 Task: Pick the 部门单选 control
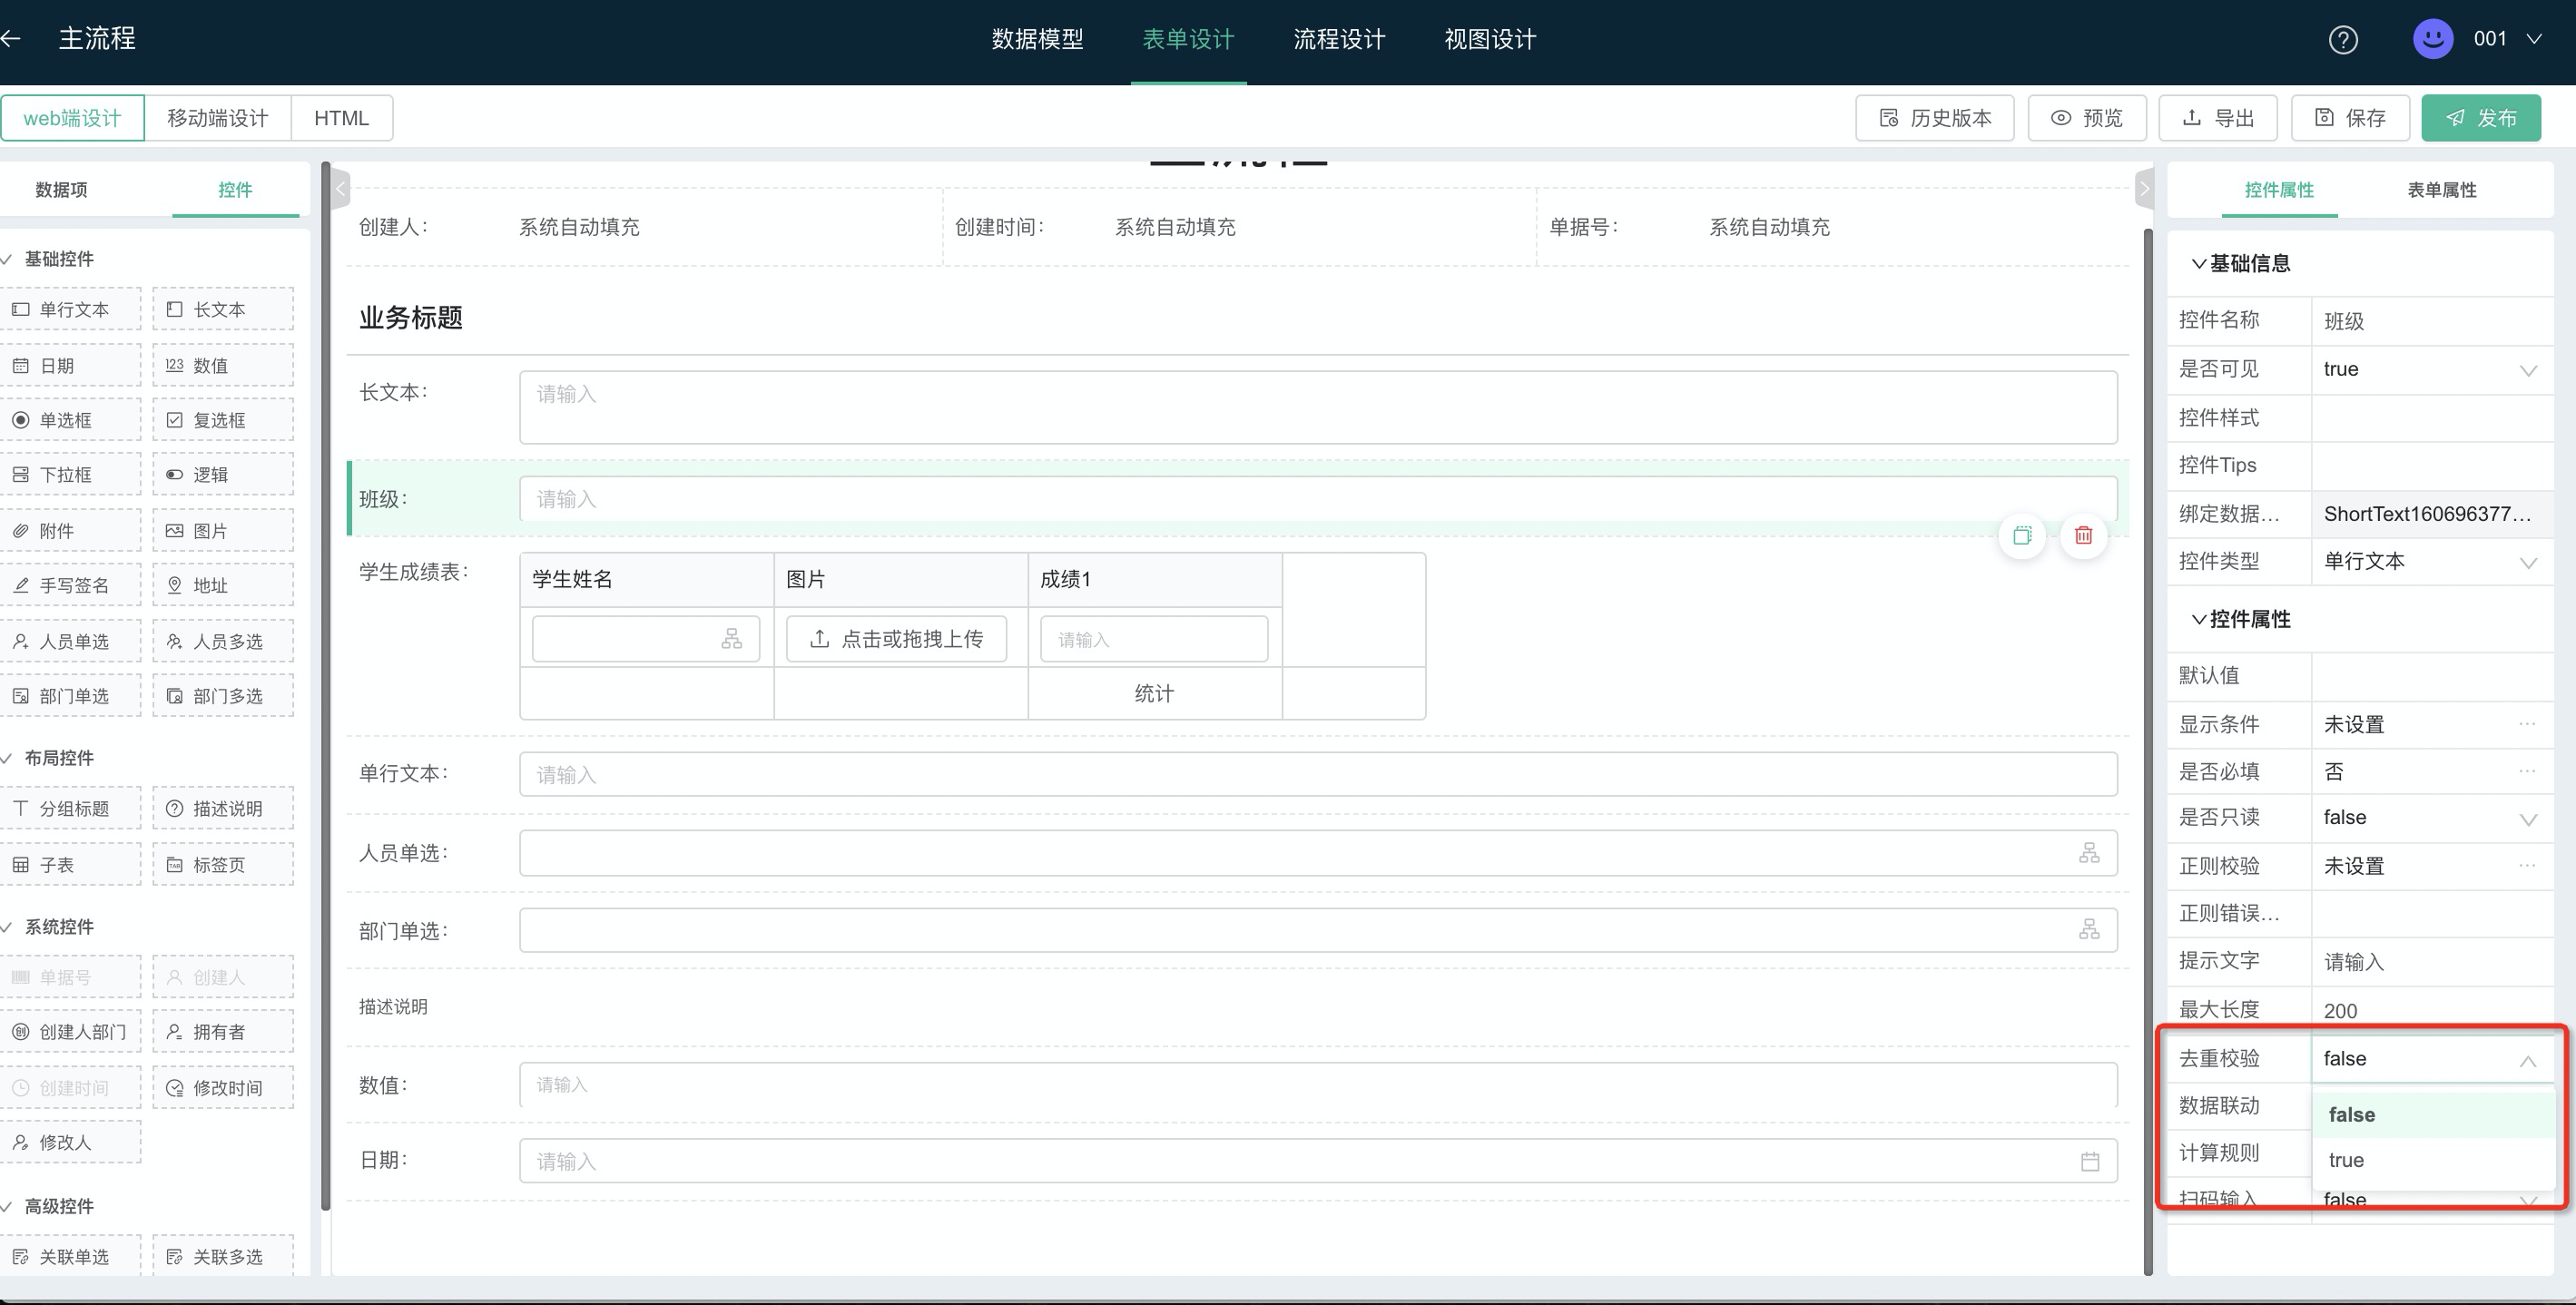(70, 696)
